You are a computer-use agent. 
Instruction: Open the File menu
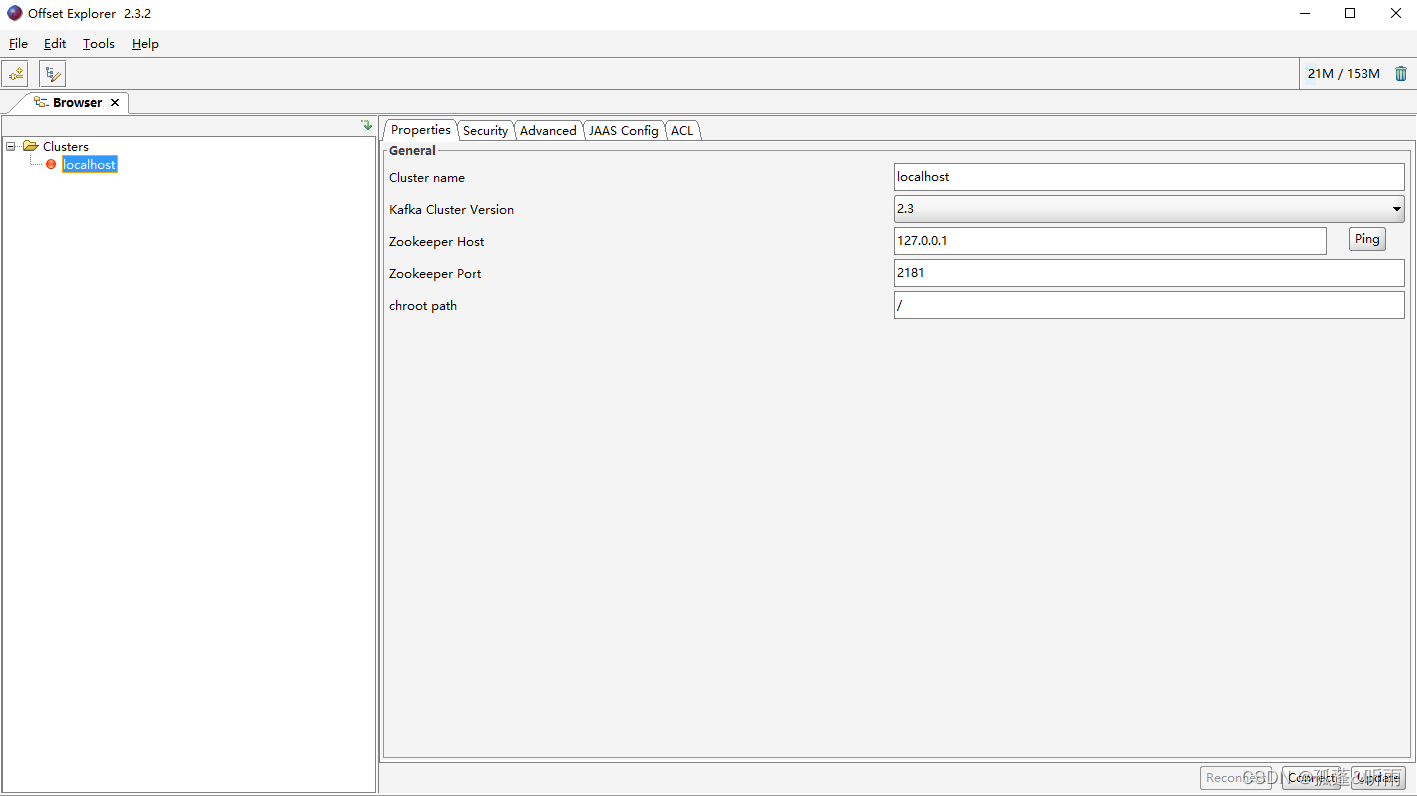pos(18,44)
